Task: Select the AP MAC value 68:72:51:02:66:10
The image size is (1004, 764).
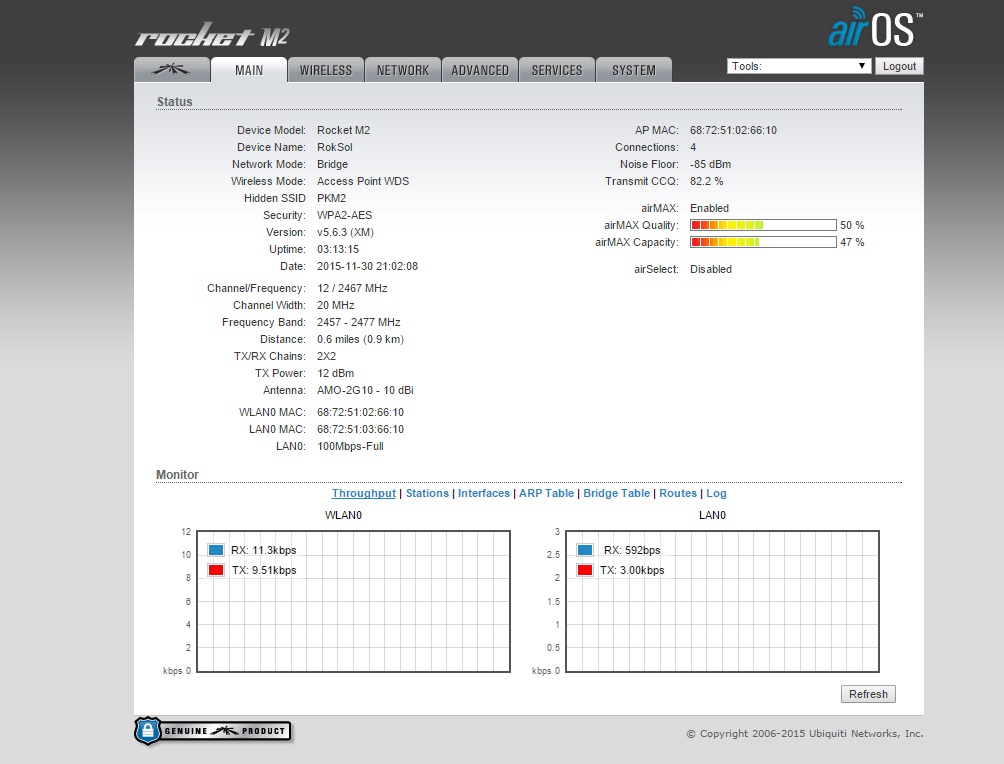Action: click(733, 130)
